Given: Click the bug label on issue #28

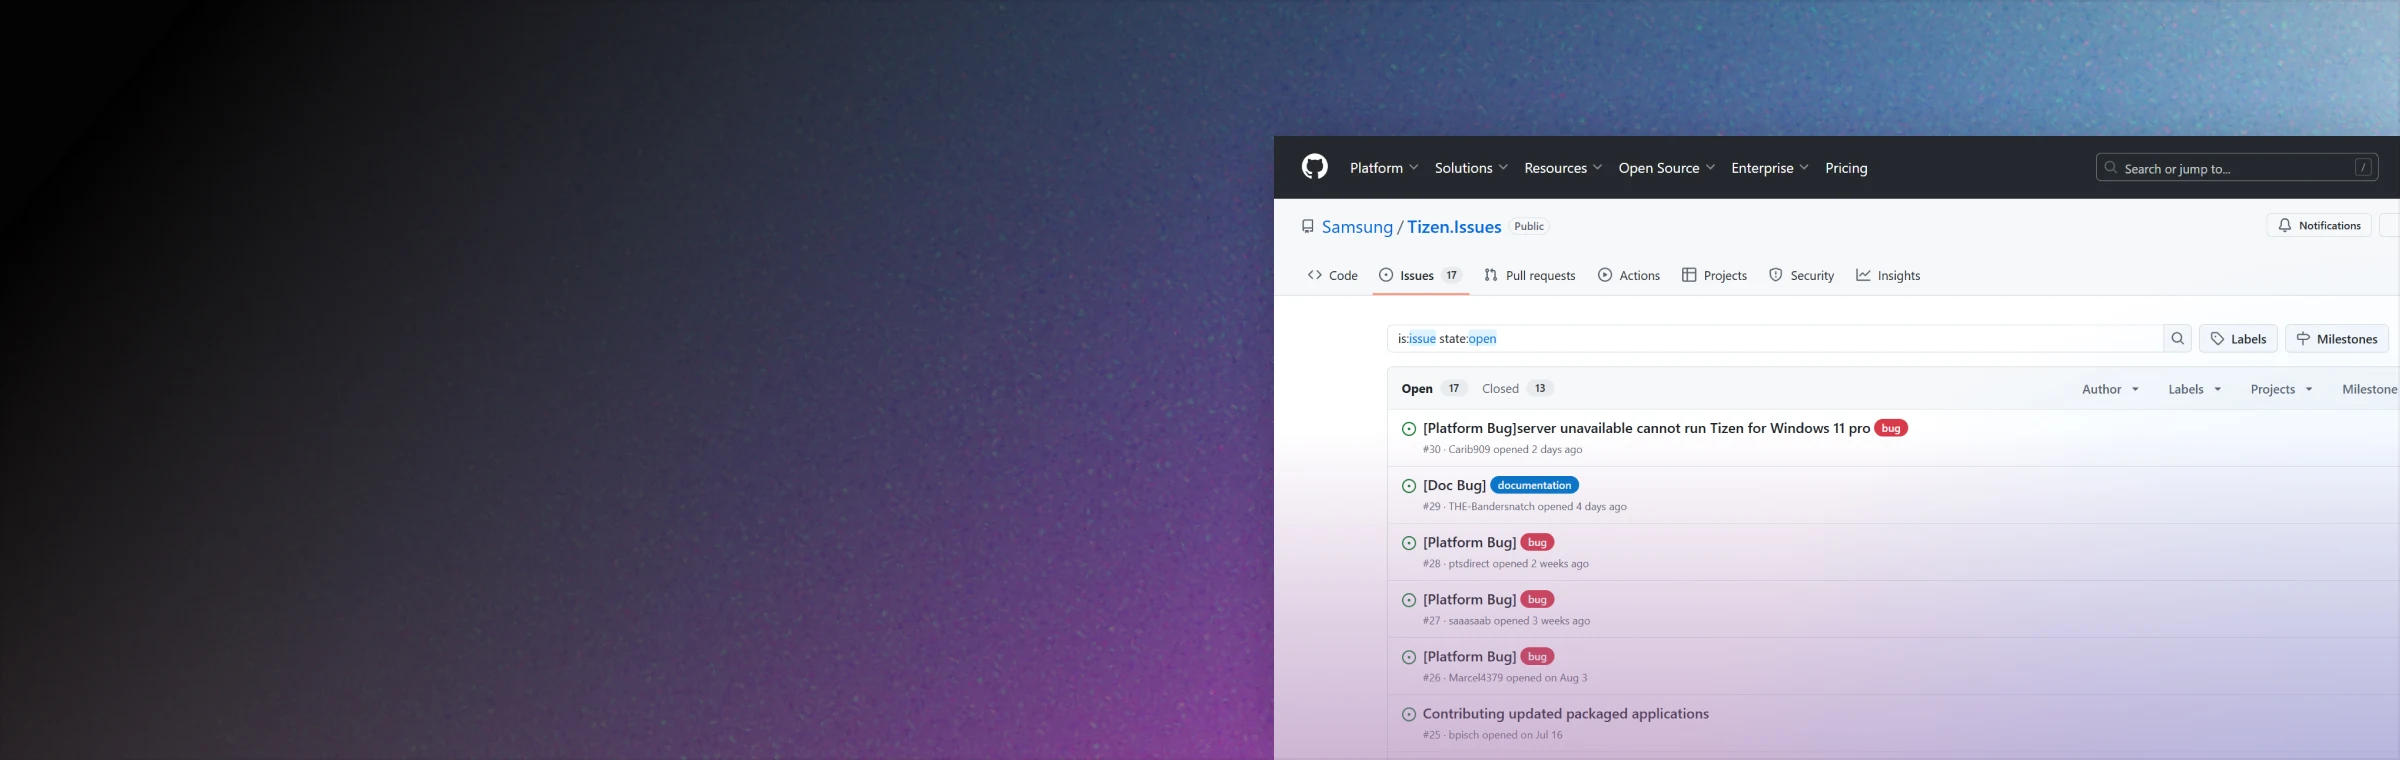Looking at the screenshot, I should click(1537, 542).
